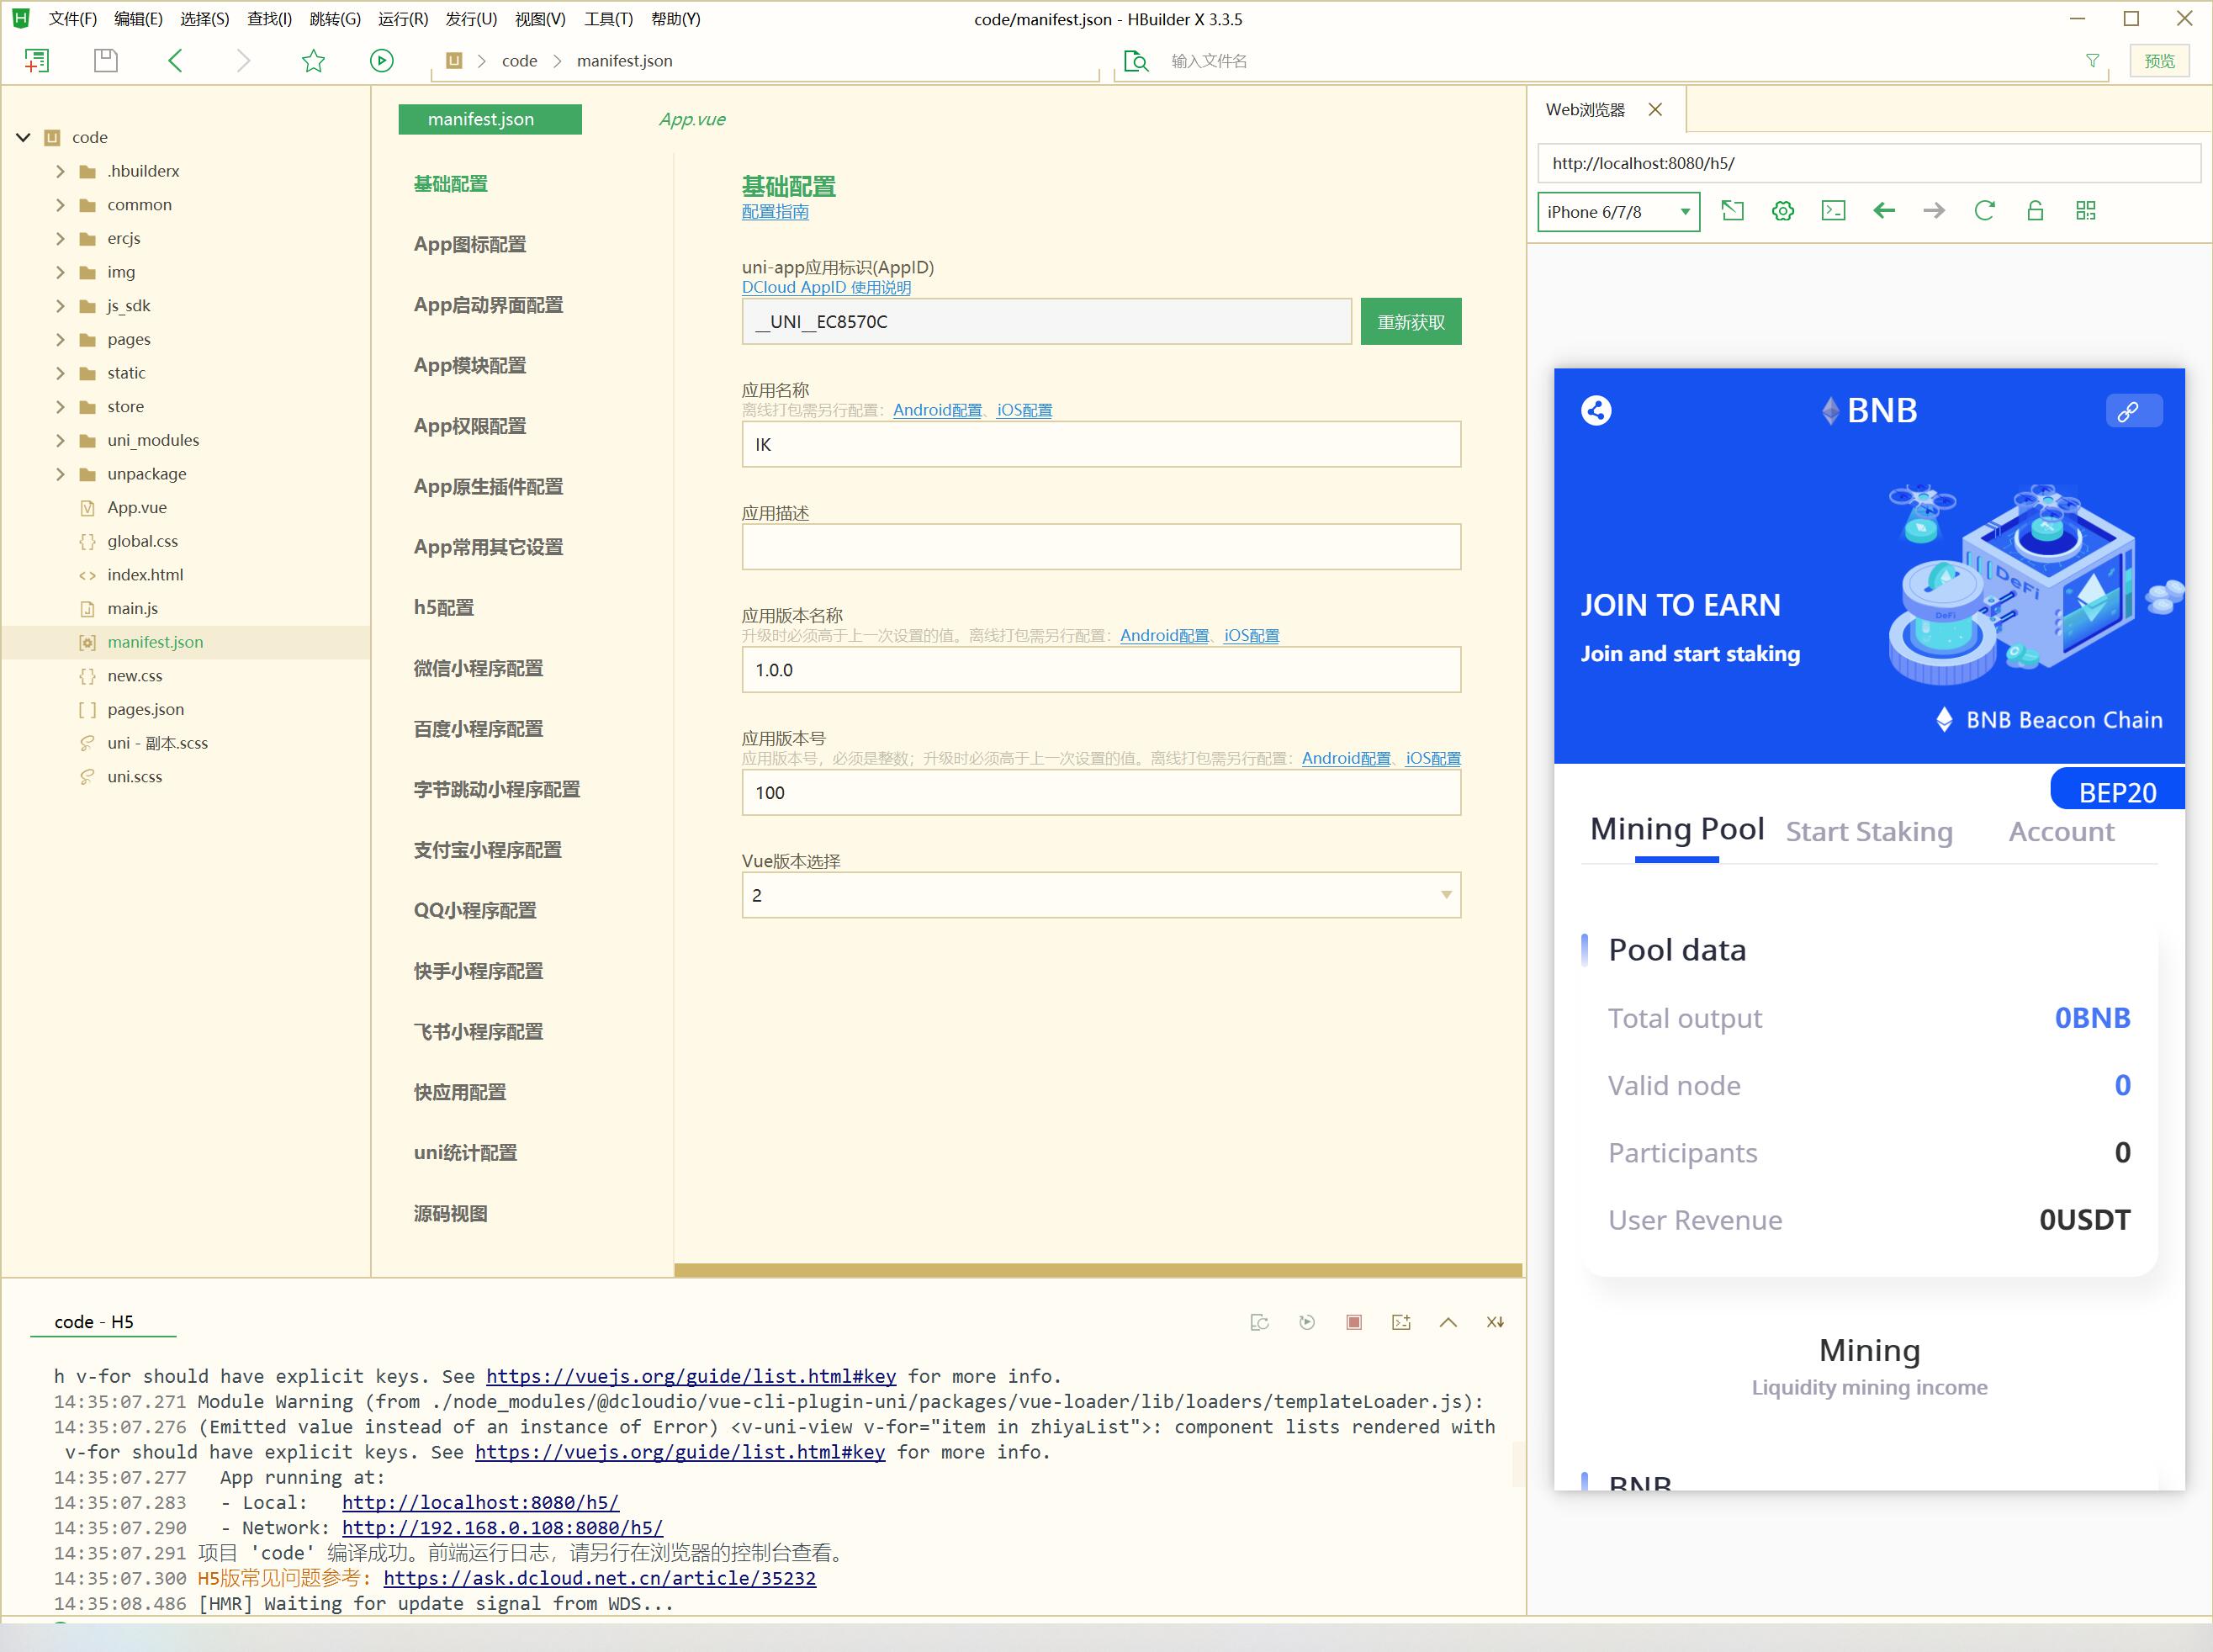Click the App.vue file tab
Image resolution: width=2213 pixels, height=1652 pixels.
click(691, 118)
